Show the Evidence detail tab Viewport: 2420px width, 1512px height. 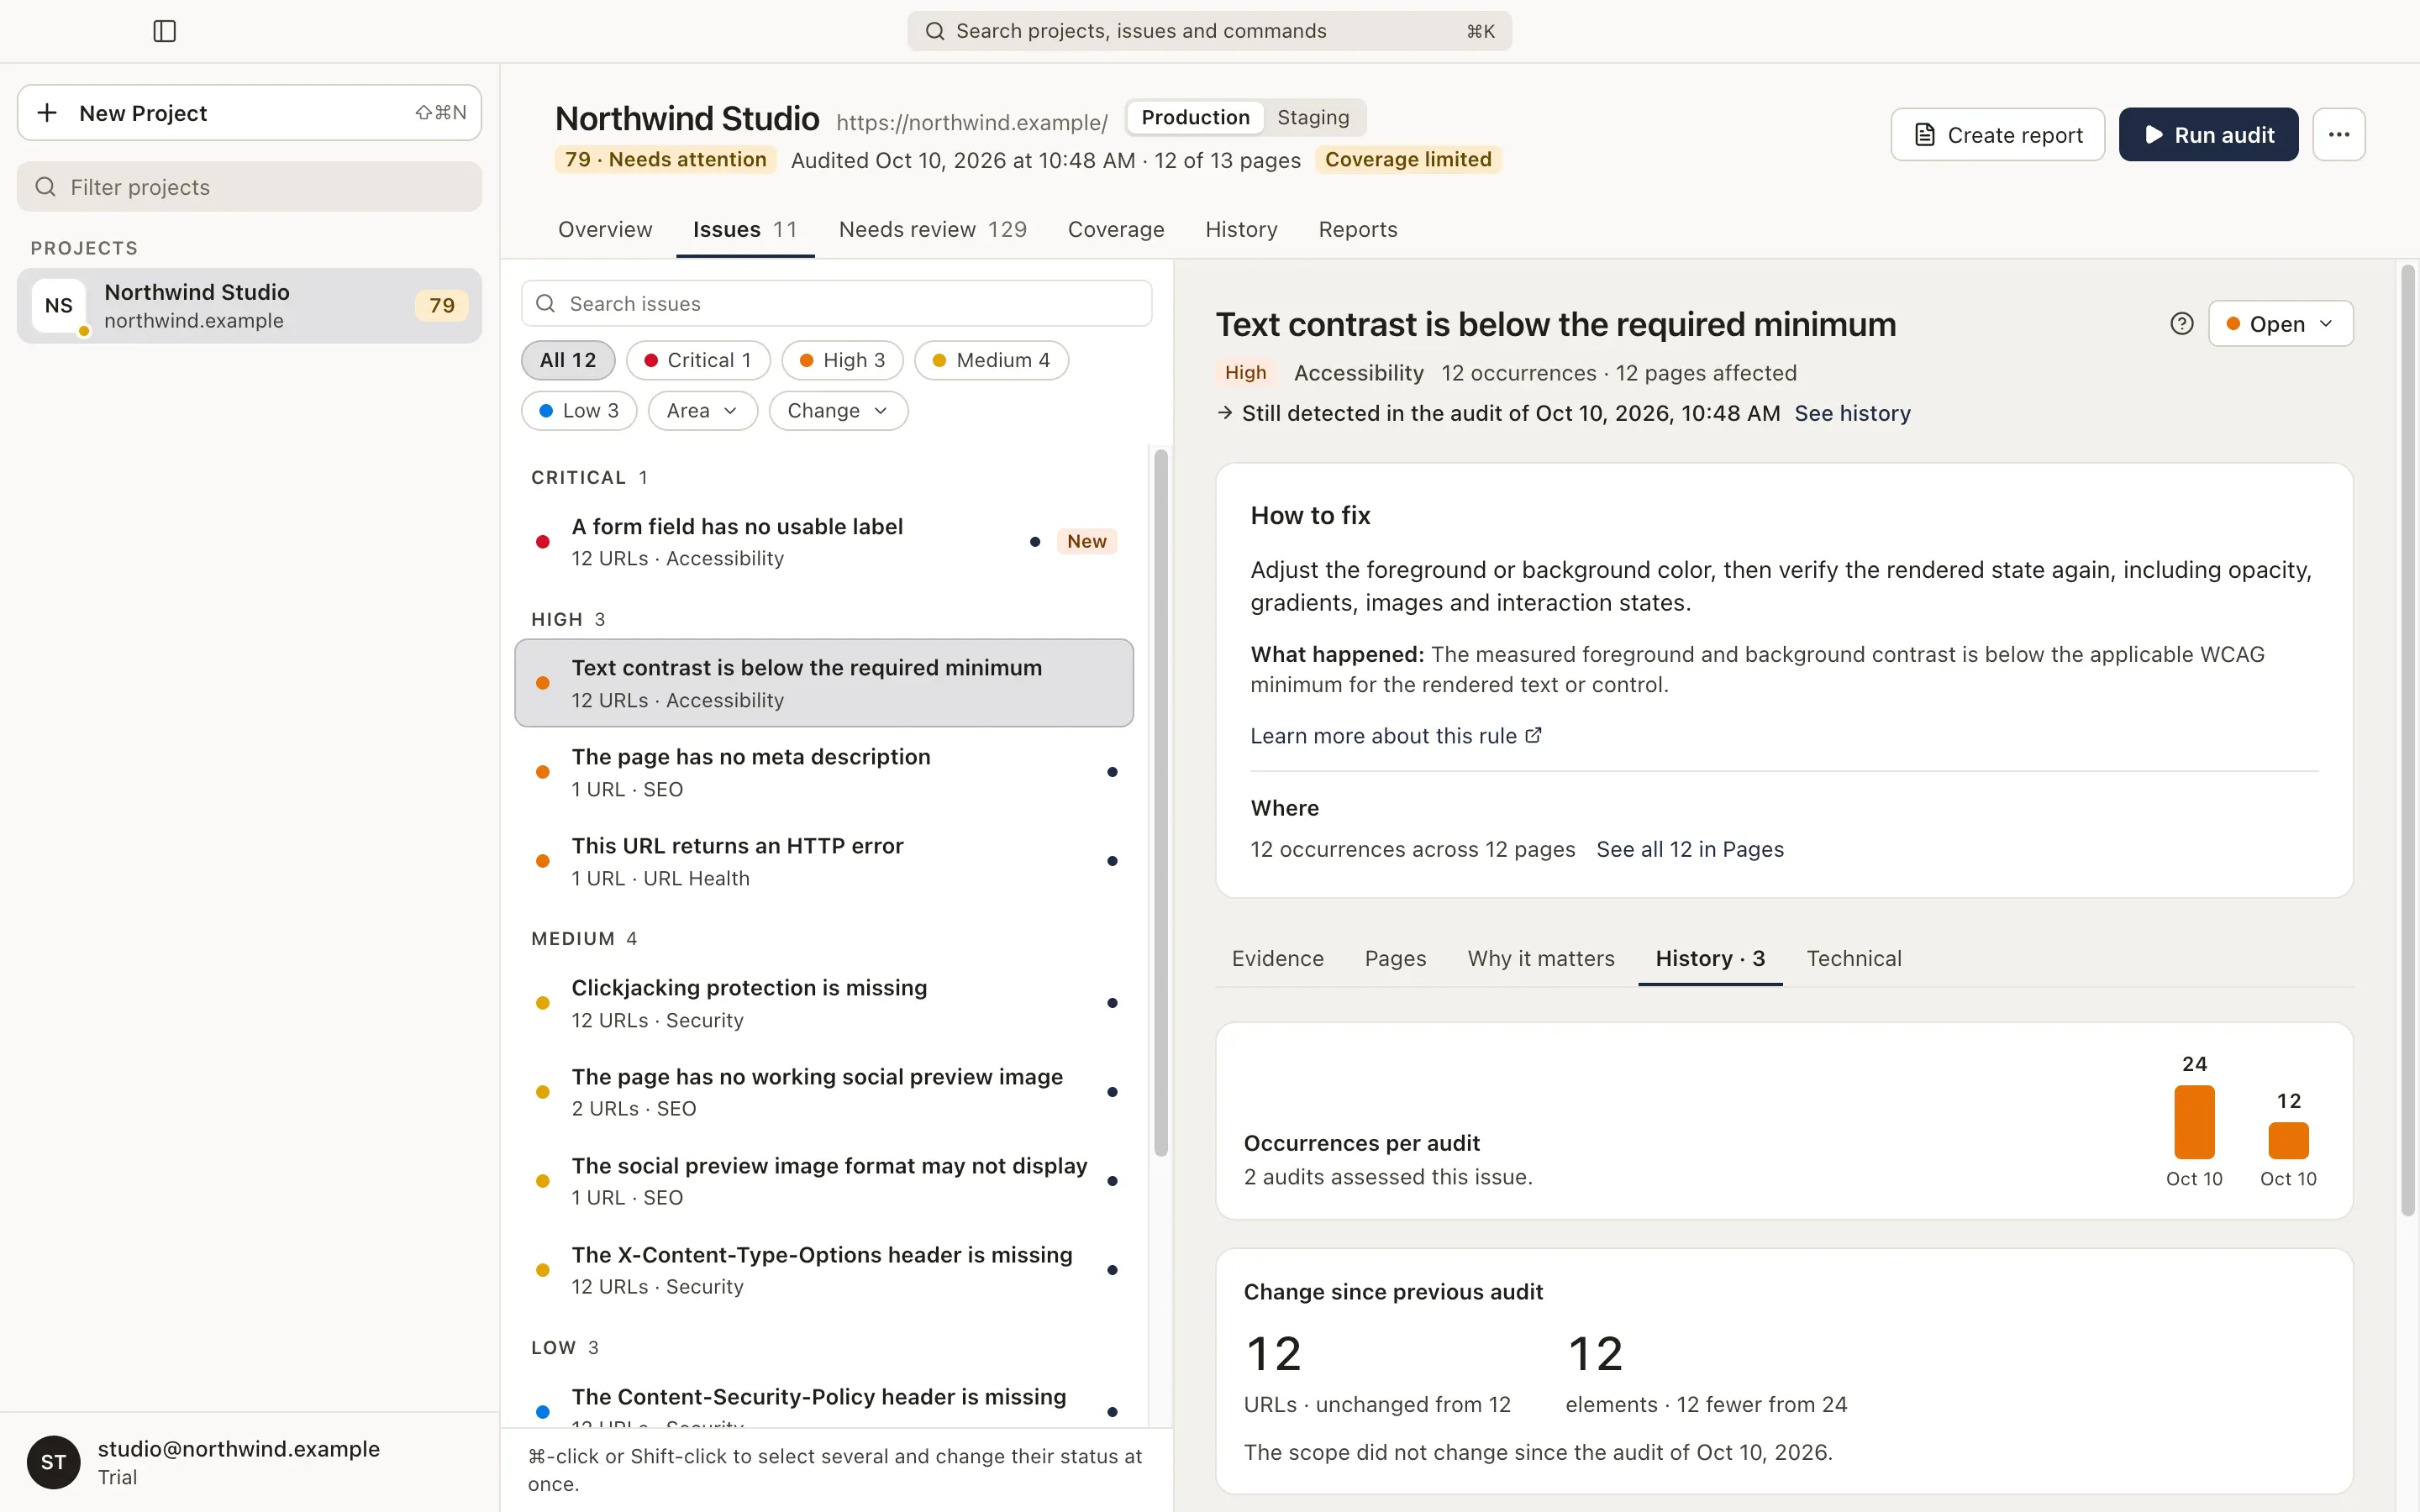(x=1277, y=958)
